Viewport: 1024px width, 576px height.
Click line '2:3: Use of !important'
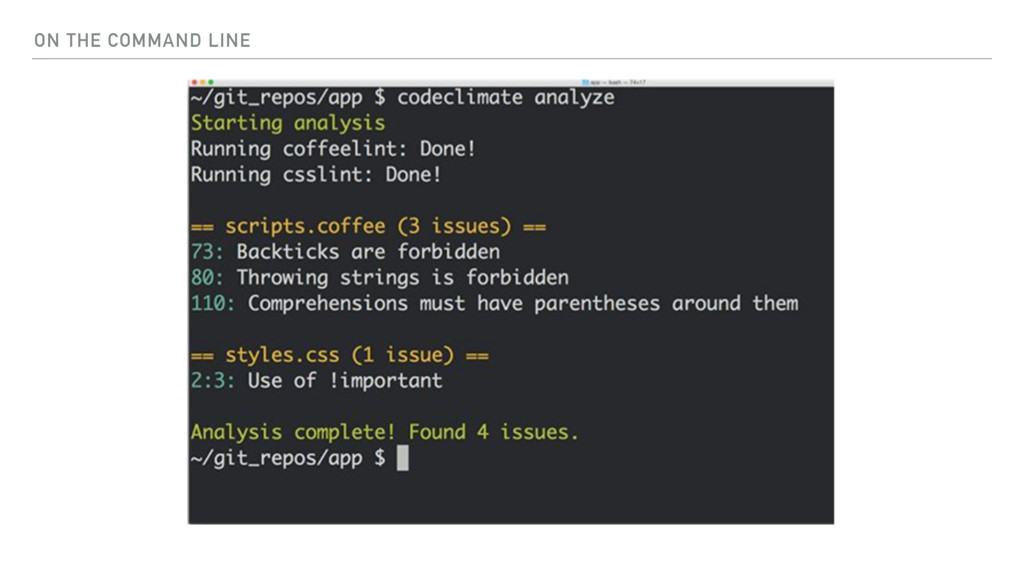317,381
